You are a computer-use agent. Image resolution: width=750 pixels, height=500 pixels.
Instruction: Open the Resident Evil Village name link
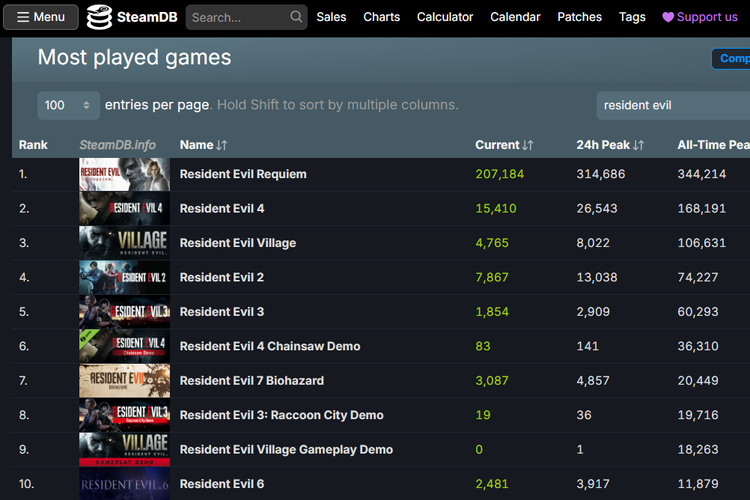[238, 243]
